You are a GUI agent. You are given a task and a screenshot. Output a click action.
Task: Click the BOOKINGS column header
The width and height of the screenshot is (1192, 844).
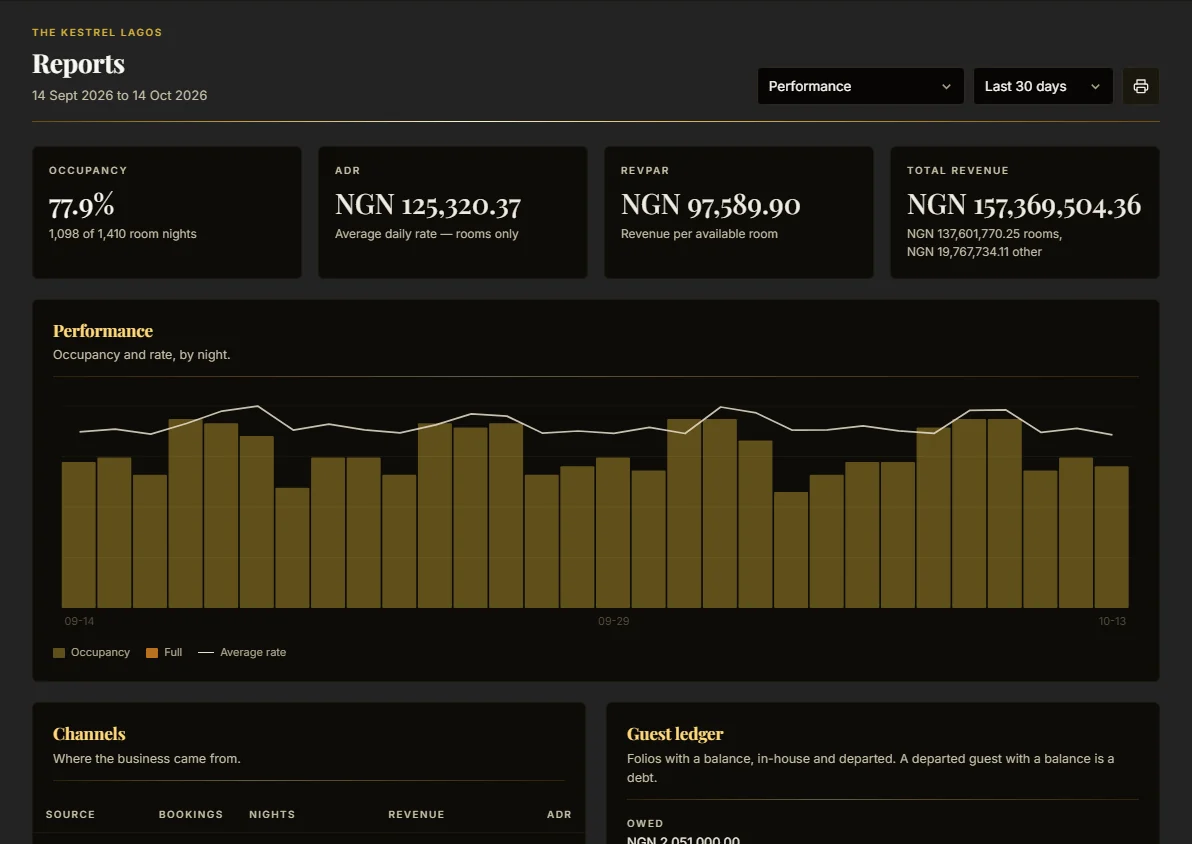tap(191, 814)
